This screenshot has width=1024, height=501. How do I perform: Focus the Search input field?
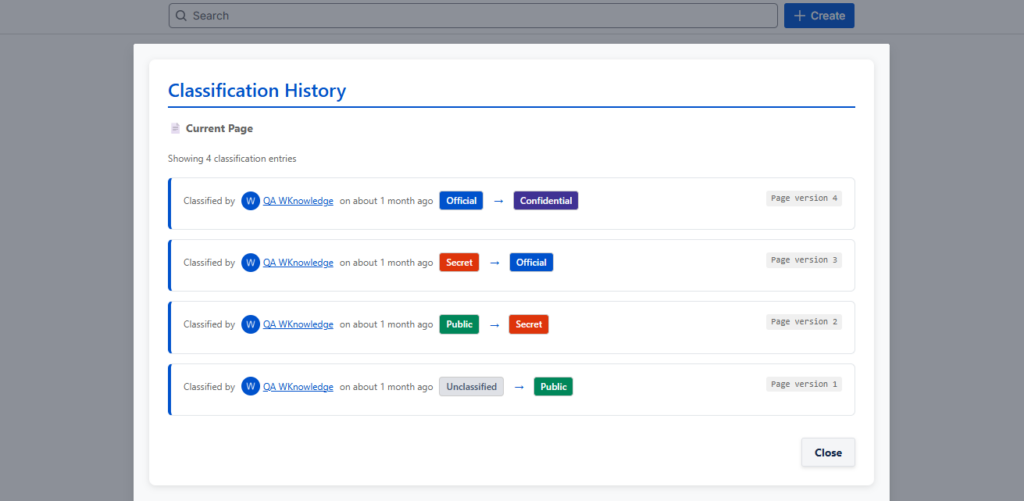480,16
